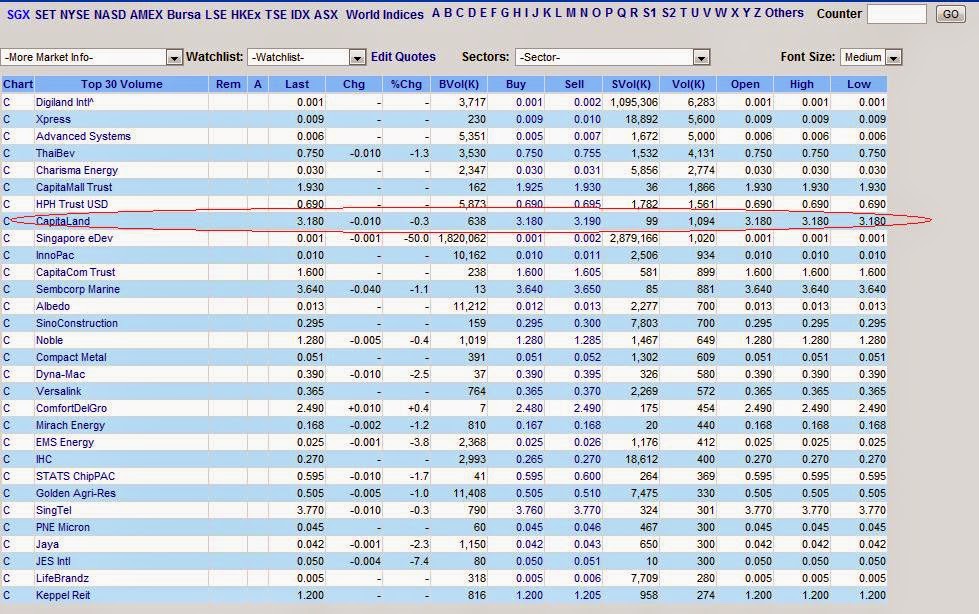
Task: Open chart C for Noble
Action: pyautogui.click(x=7, y=340)
